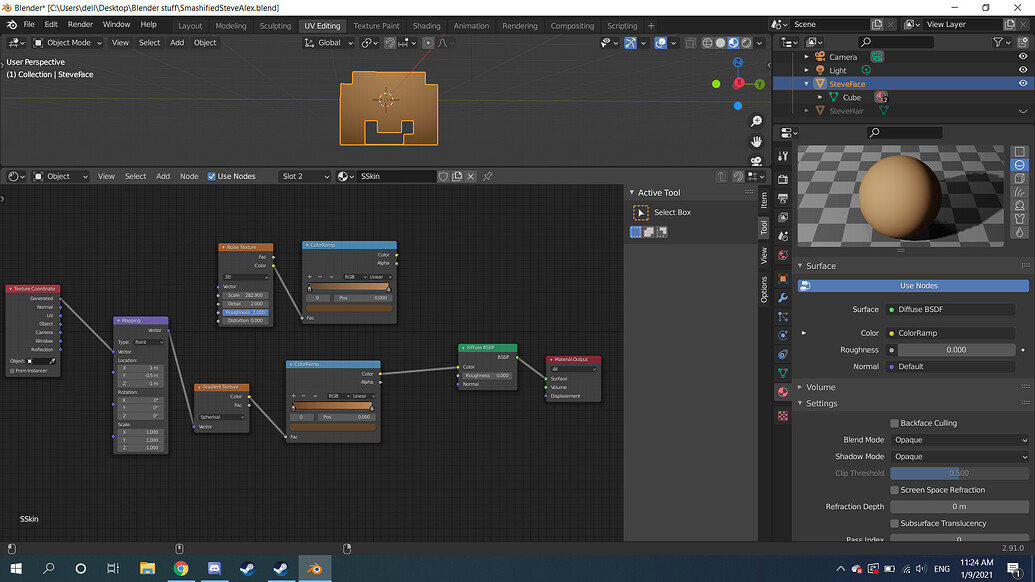The width and height of the screenshot is (1035, 582).
Task: Open the Object Constraints properties tab icon
Action: pyautogui.click(x=783, y=354)
